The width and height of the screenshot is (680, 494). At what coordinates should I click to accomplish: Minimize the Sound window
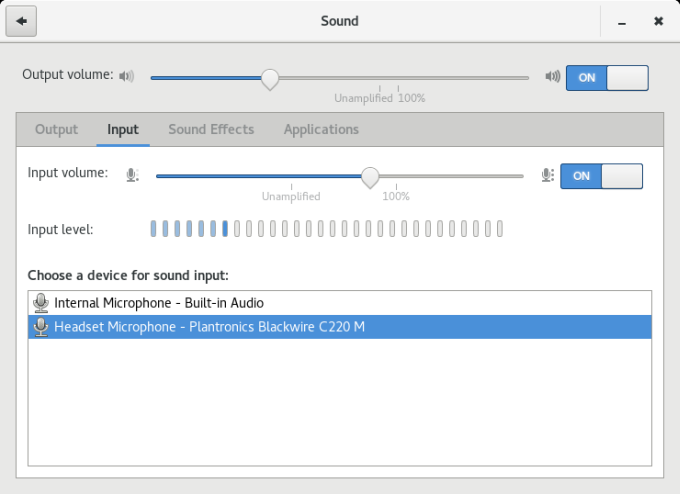(621, 21)
